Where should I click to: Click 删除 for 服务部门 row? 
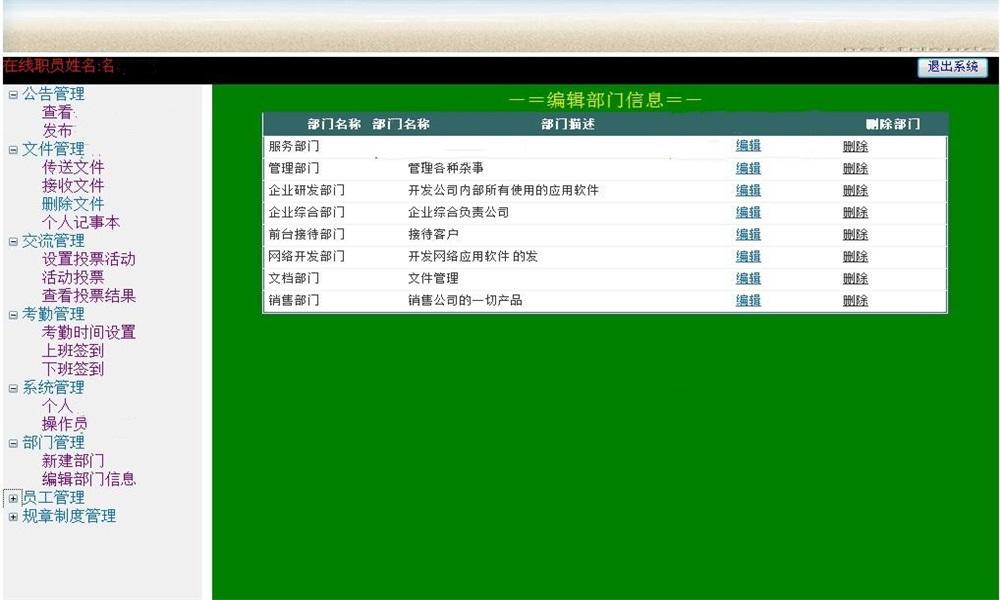(x=855, y=147)
